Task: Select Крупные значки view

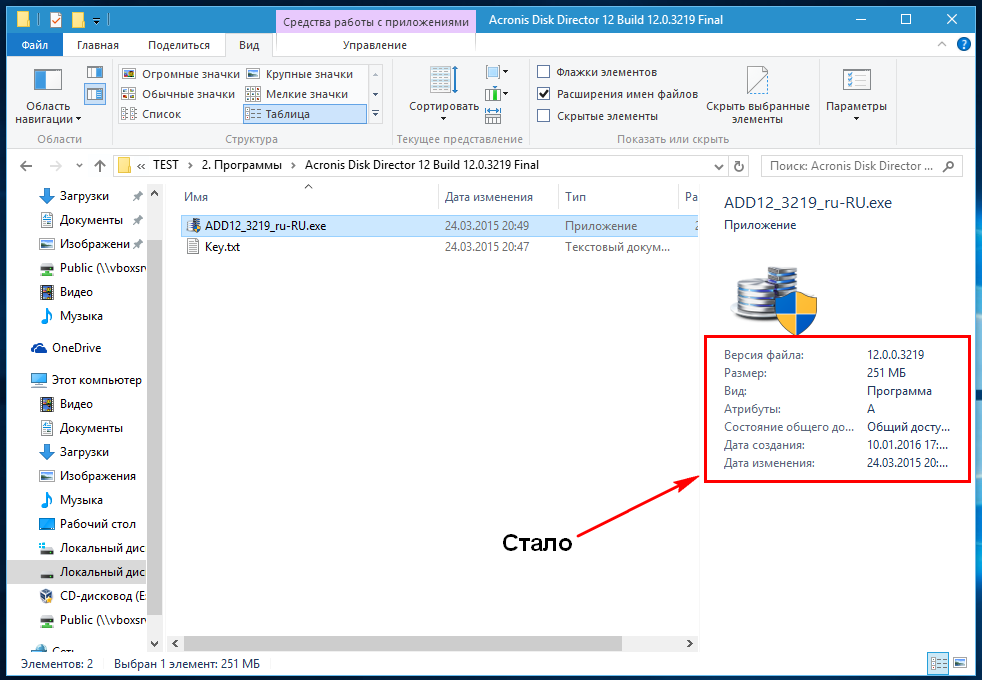Action: coord(300,74)
